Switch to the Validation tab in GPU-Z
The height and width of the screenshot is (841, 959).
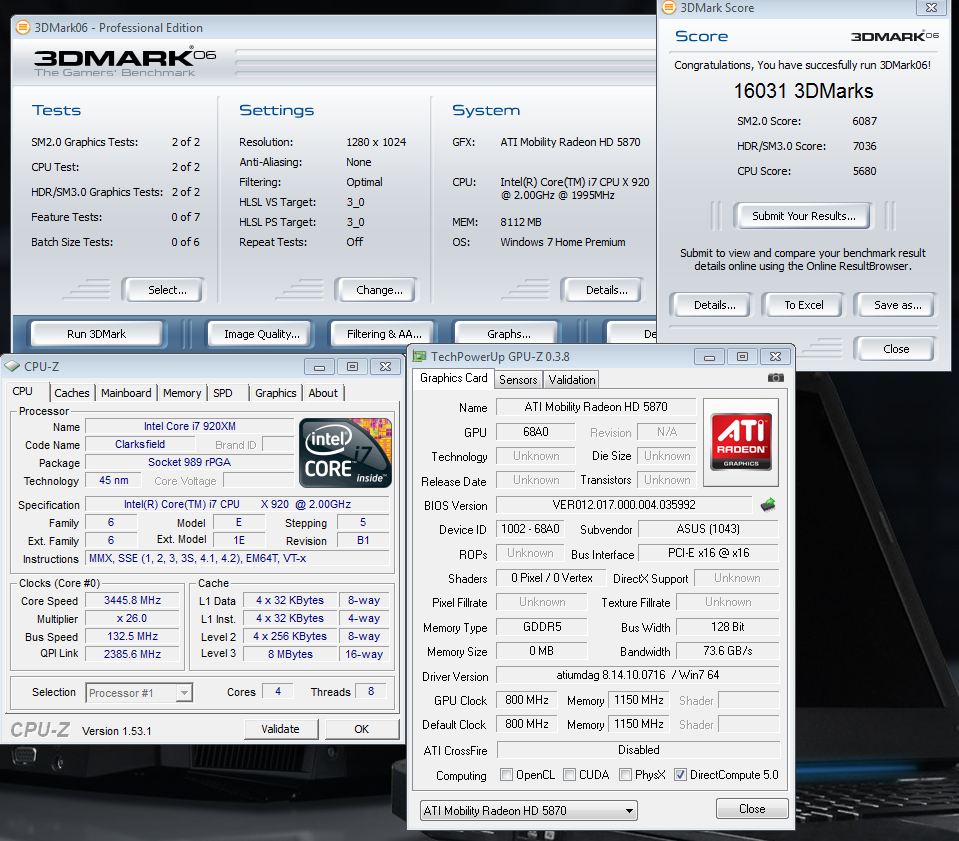coord(572,379)
